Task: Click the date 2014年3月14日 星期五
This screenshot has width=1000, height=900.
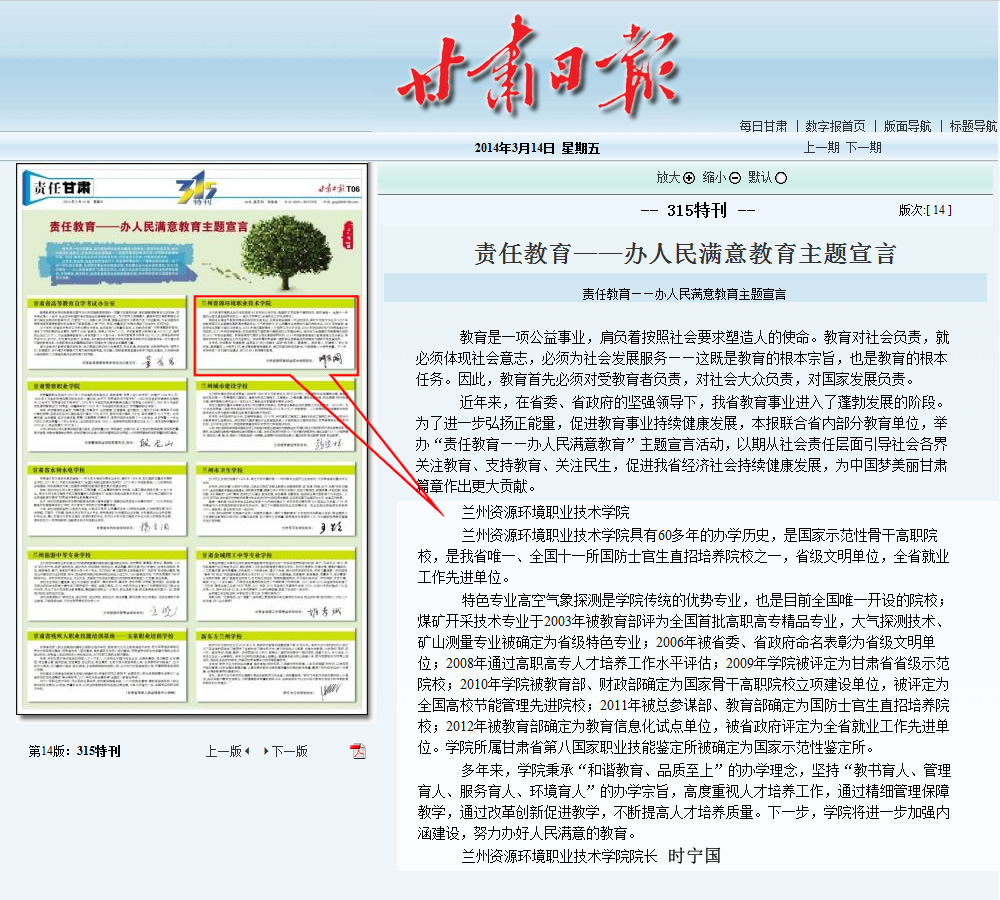Action: pyautogui.click(x=537, y=149)
